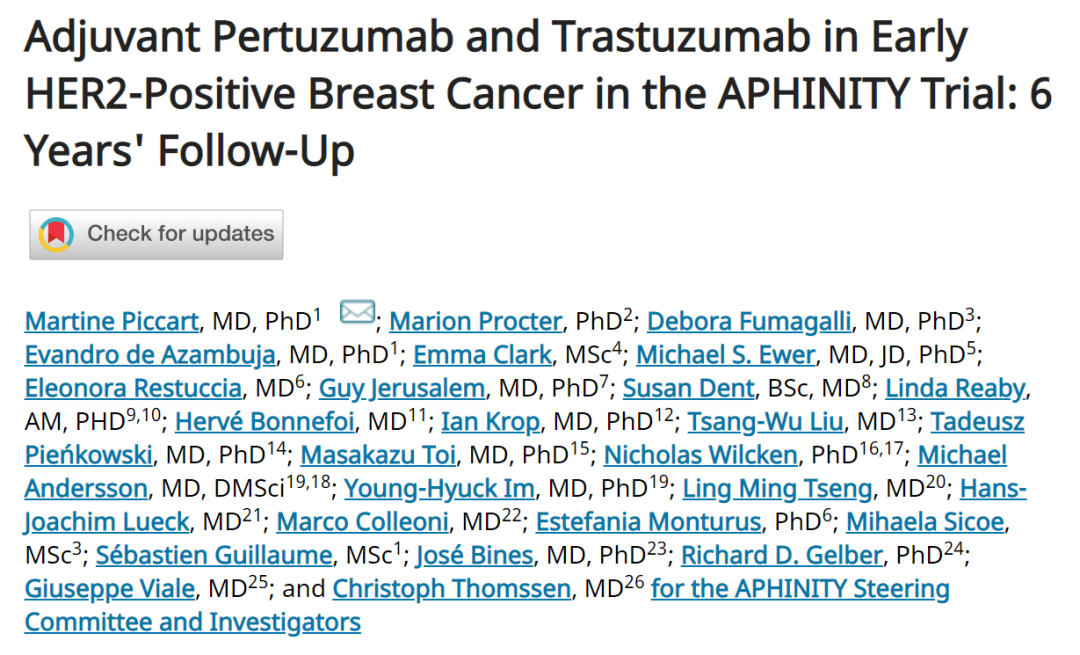Click the Check for updates button

pyautogui.click(x=156, y=234)
